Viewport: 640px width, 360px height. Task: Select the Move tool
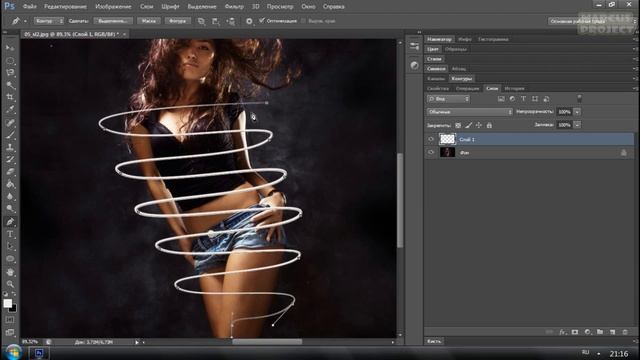(x=10, y=48)
